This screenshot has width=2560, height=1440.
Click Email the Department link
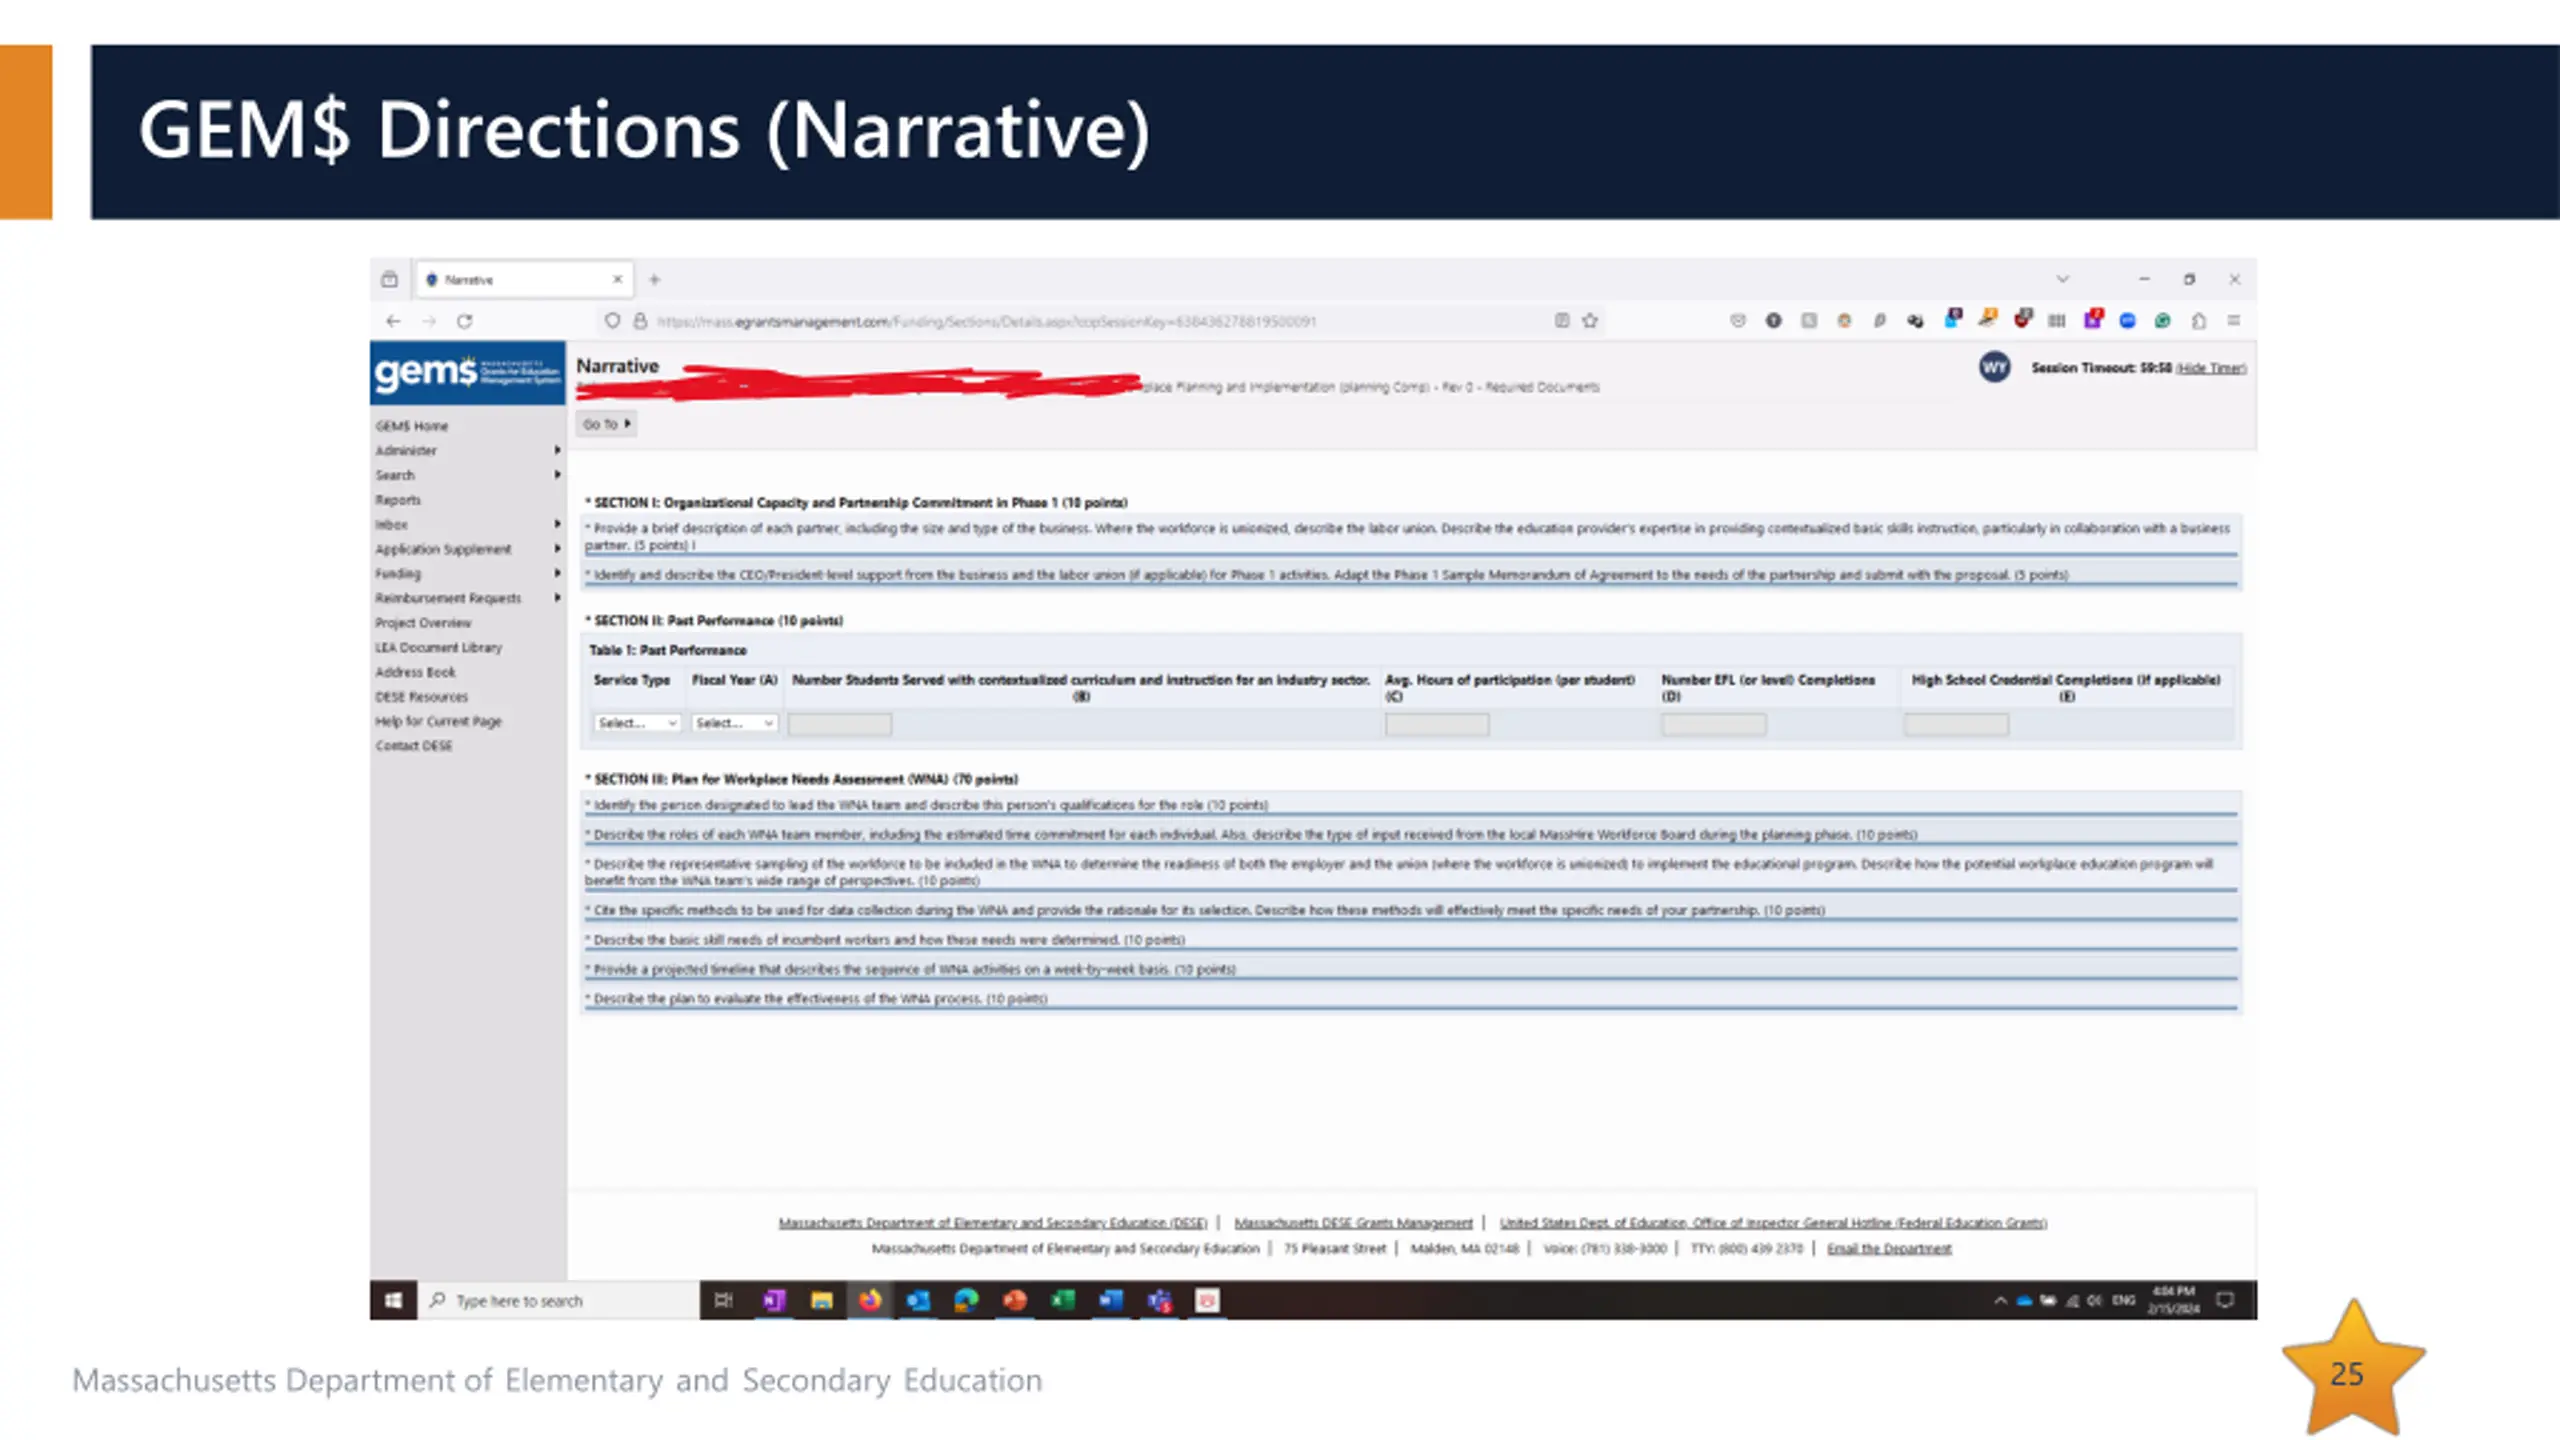point(1889,1249)
